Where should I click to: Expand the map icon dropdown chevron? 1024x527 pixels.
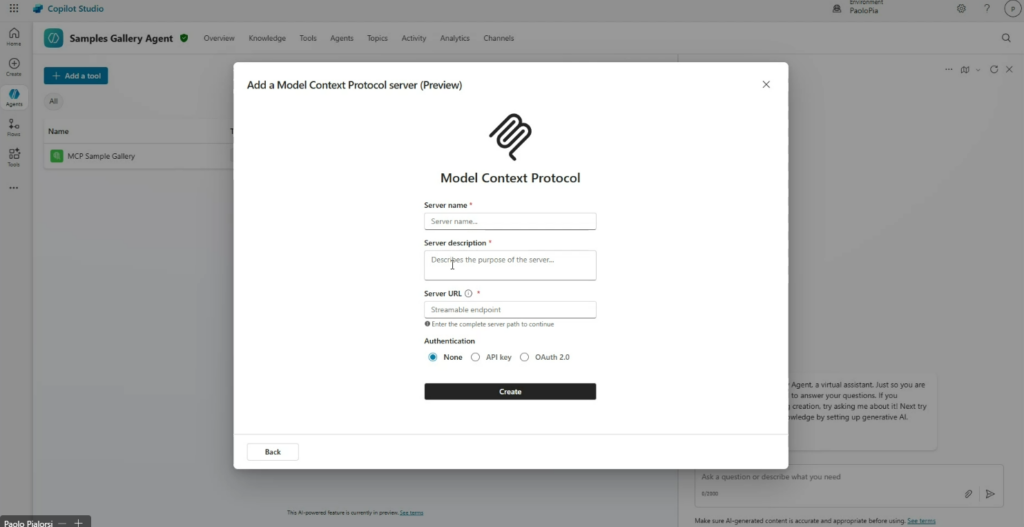[978, 70]
